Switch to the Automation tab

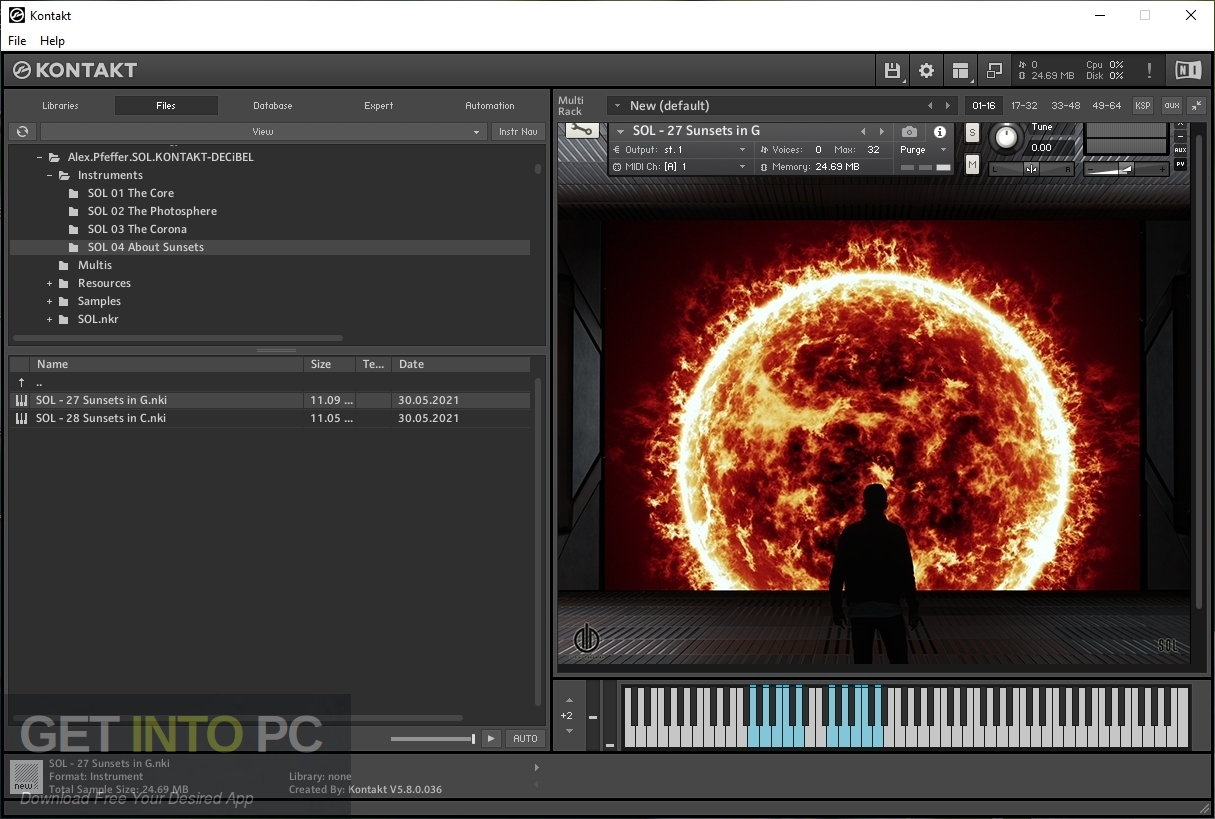click(x=490, y=105)
